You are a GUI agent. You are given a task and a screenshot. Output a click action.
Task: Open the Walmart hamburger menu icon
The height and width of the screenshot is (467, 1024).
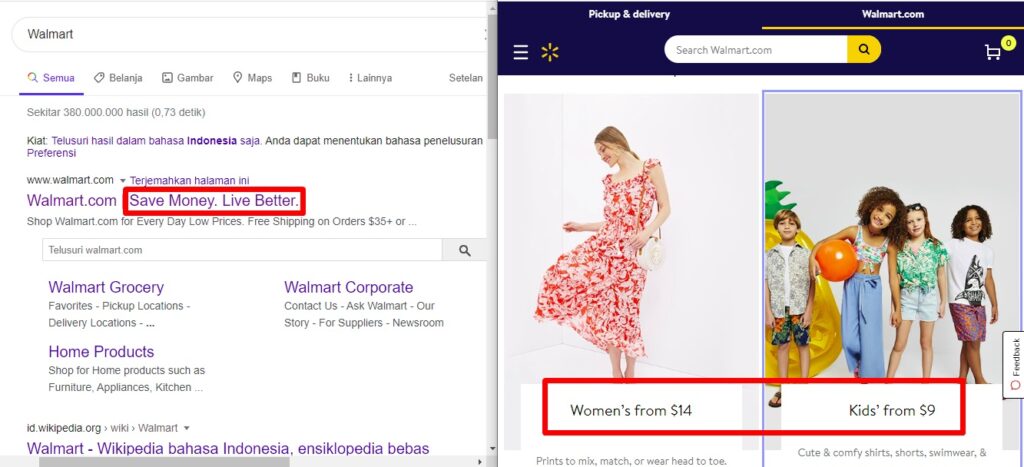(x=520, y=52)
